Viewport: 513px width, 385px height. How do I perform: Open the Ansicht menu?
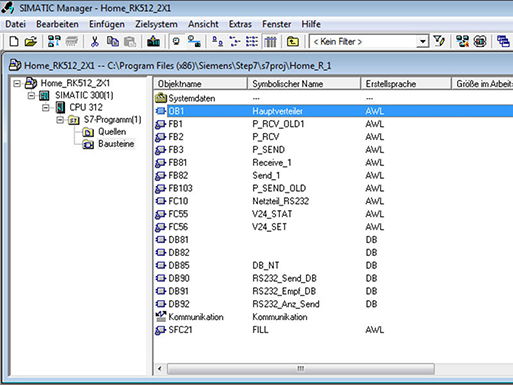coord(203,24)
